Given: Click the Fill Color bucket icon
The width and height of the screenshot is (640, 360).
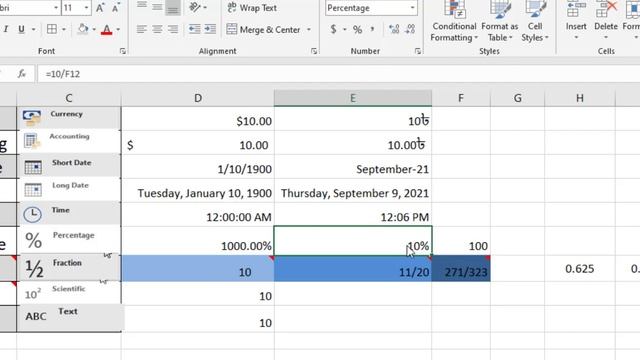Looking at the screenshot, I should click(83, 29).
